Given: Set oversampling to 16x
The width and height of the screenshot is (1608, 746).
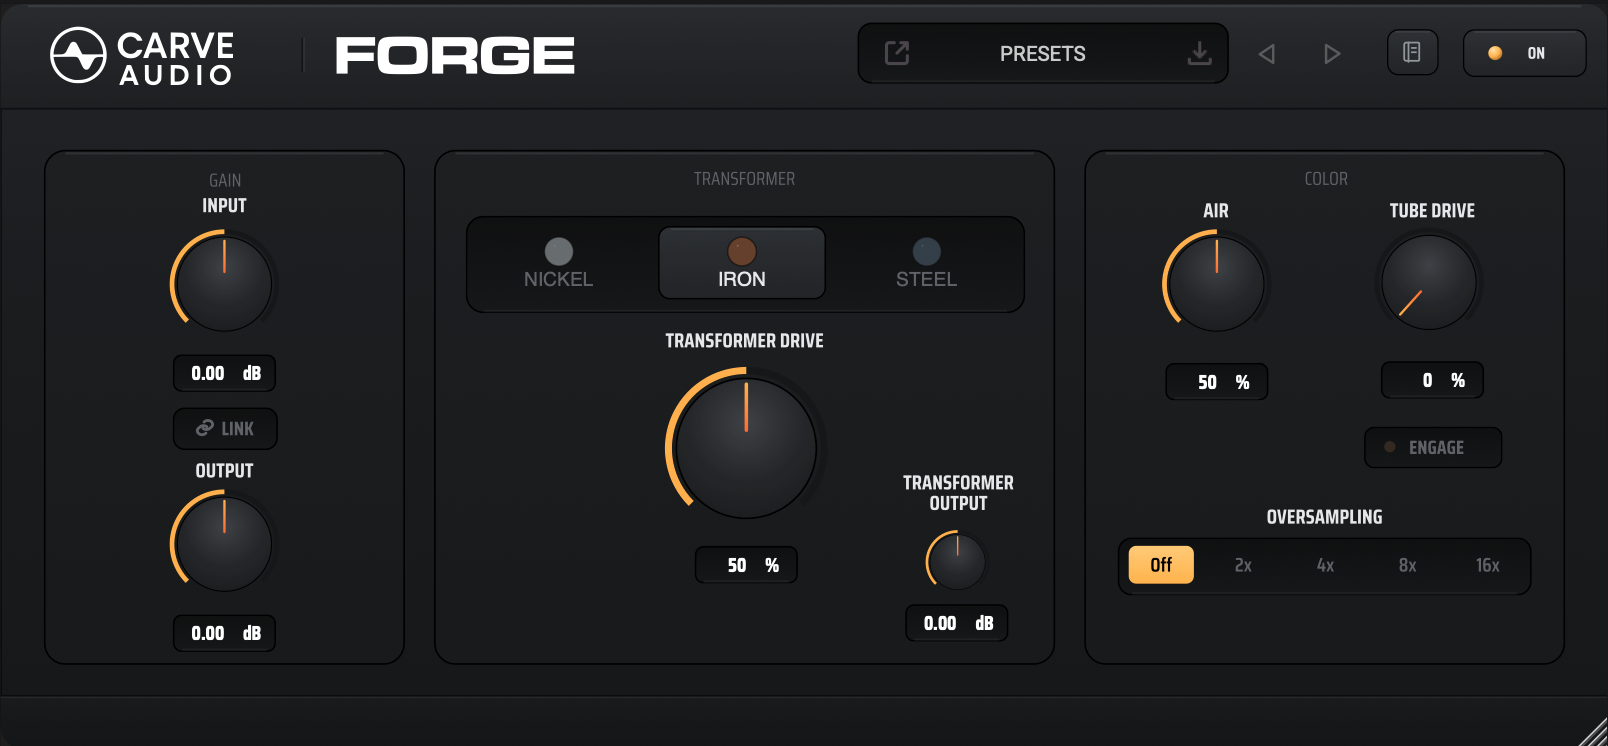Looking at the screenshot, I should click(1488, 565).
